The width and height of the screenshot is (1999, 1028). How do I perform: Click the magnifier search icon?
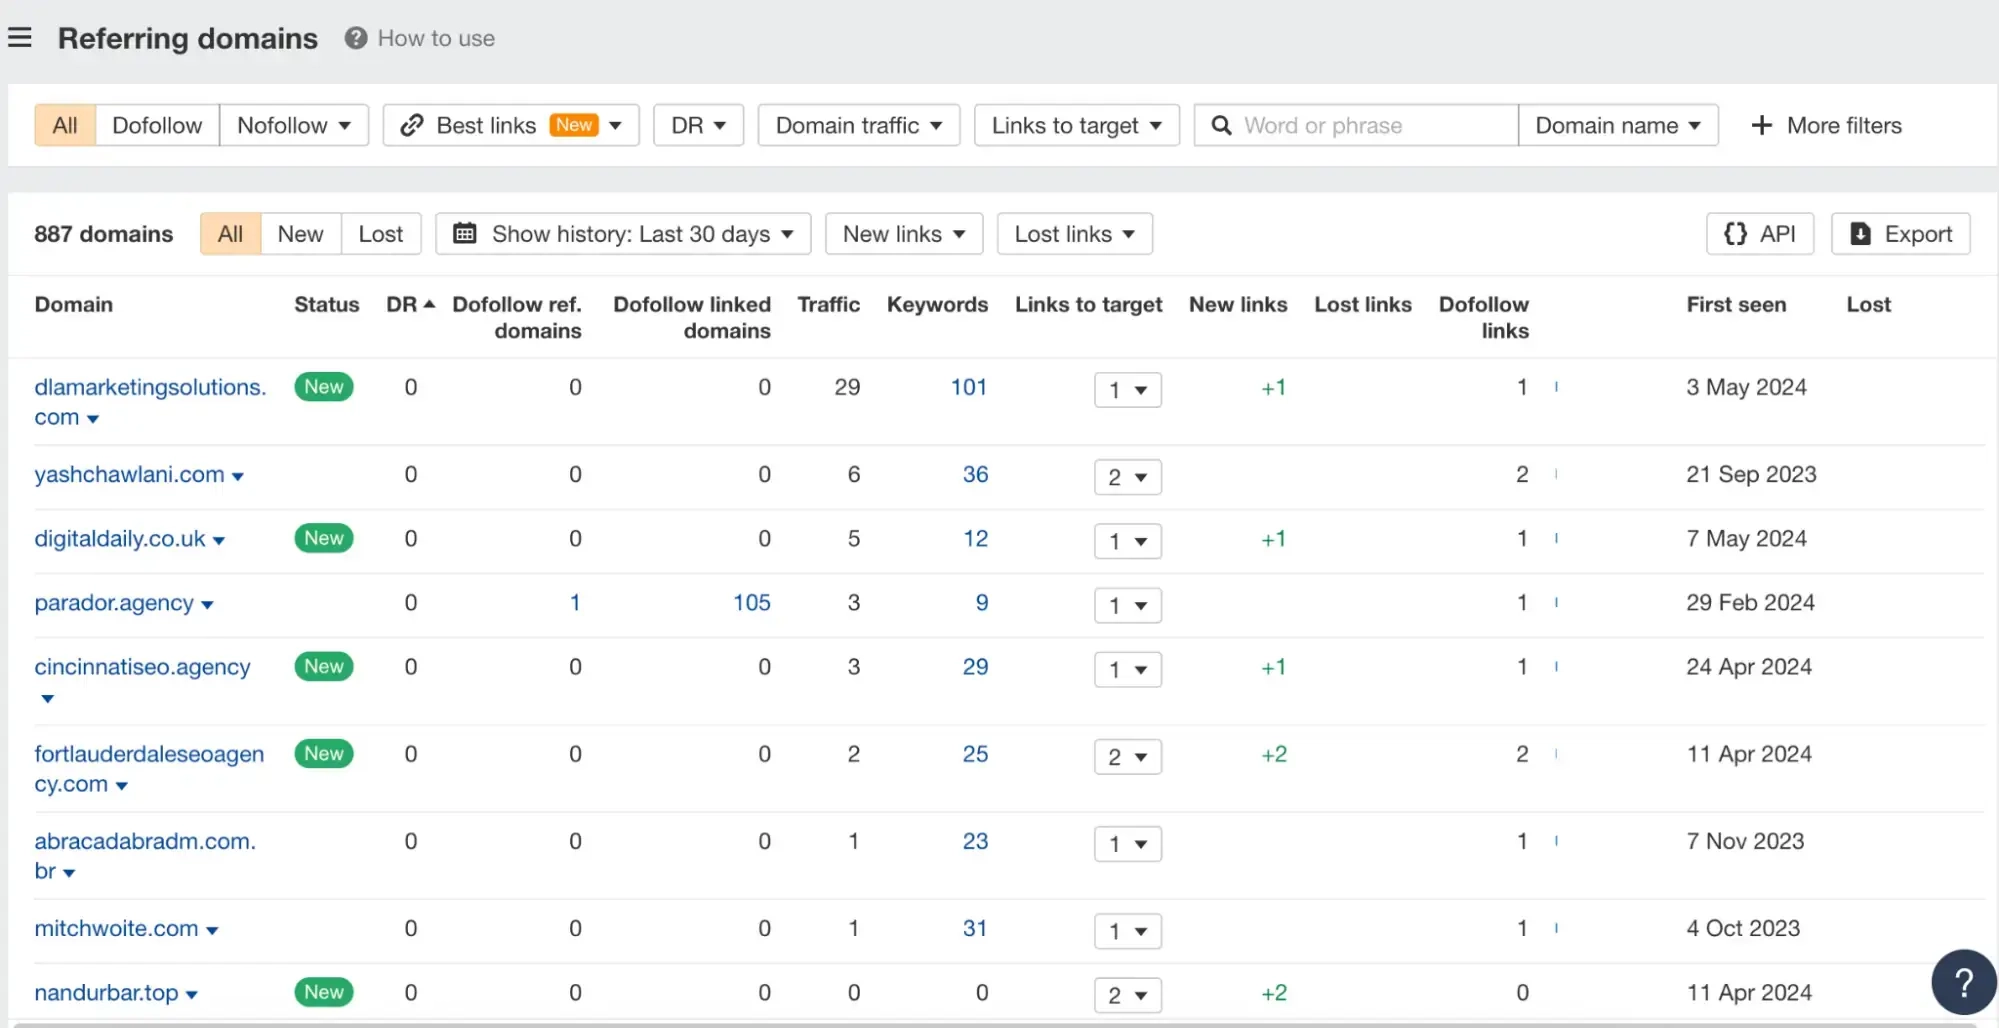click(x=1221, y=125)
